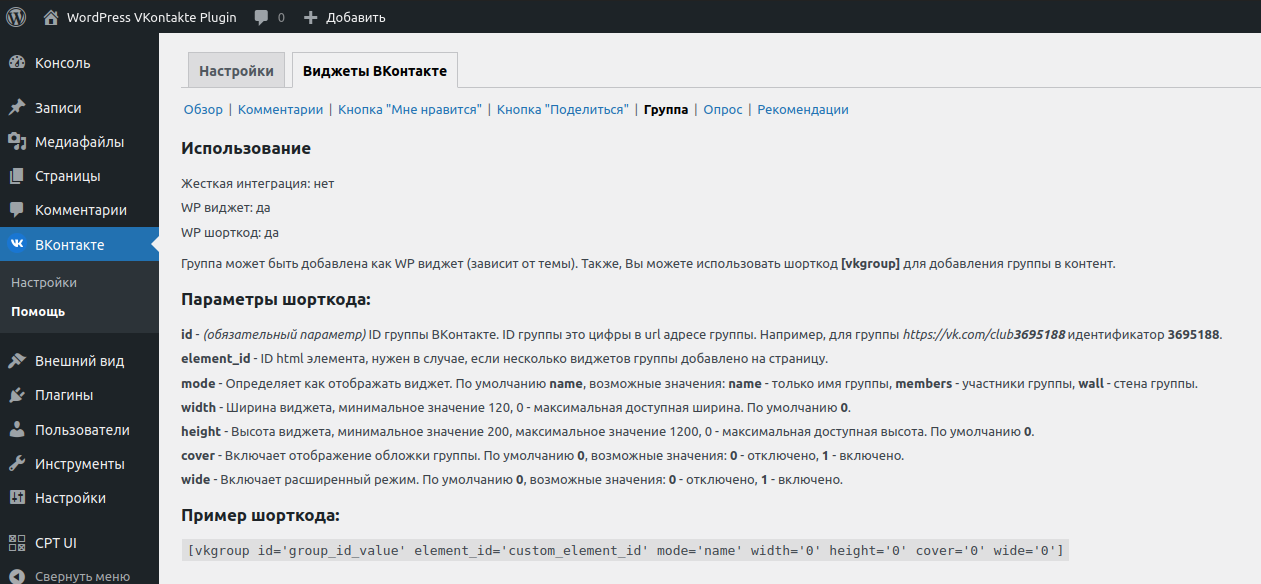Click the example vkgroup shortcode block

(625, 550)
